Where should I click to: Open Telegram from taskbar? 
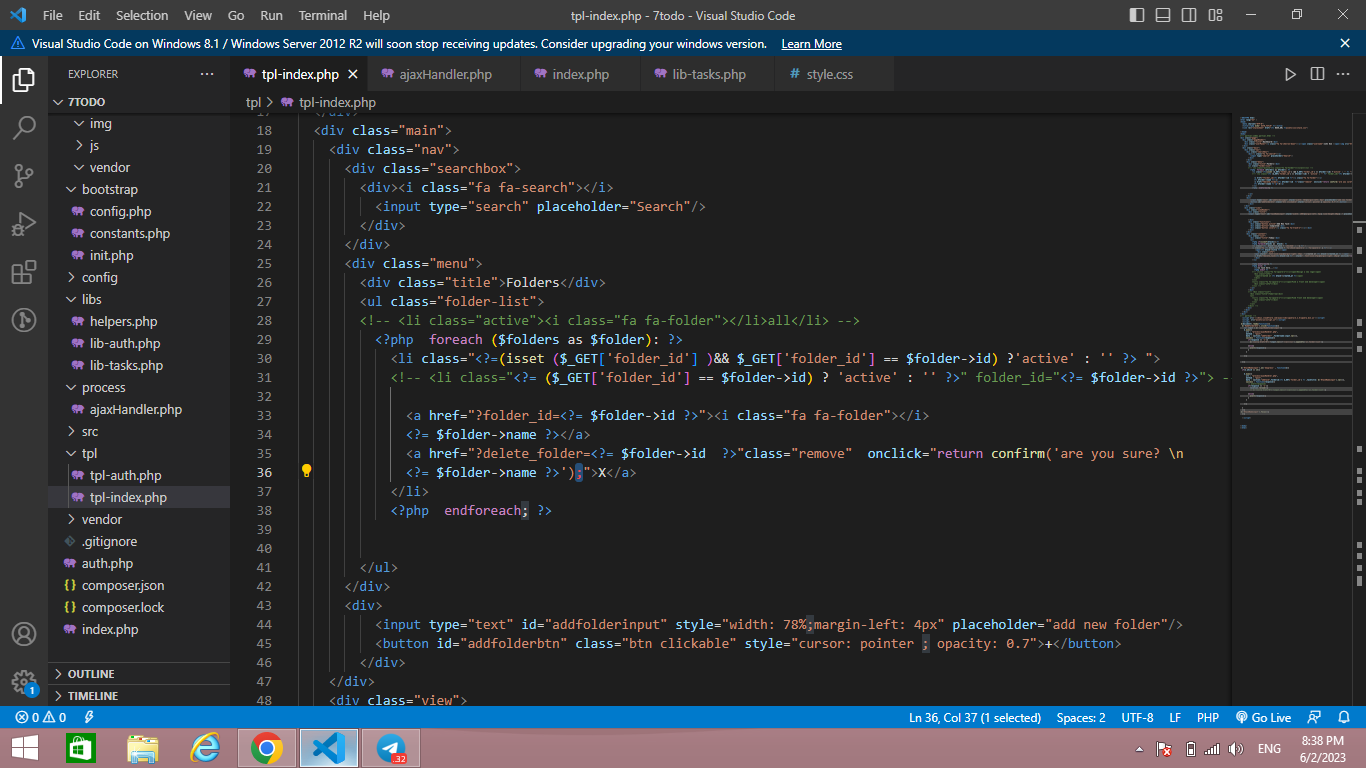click(x=390, y=748)
